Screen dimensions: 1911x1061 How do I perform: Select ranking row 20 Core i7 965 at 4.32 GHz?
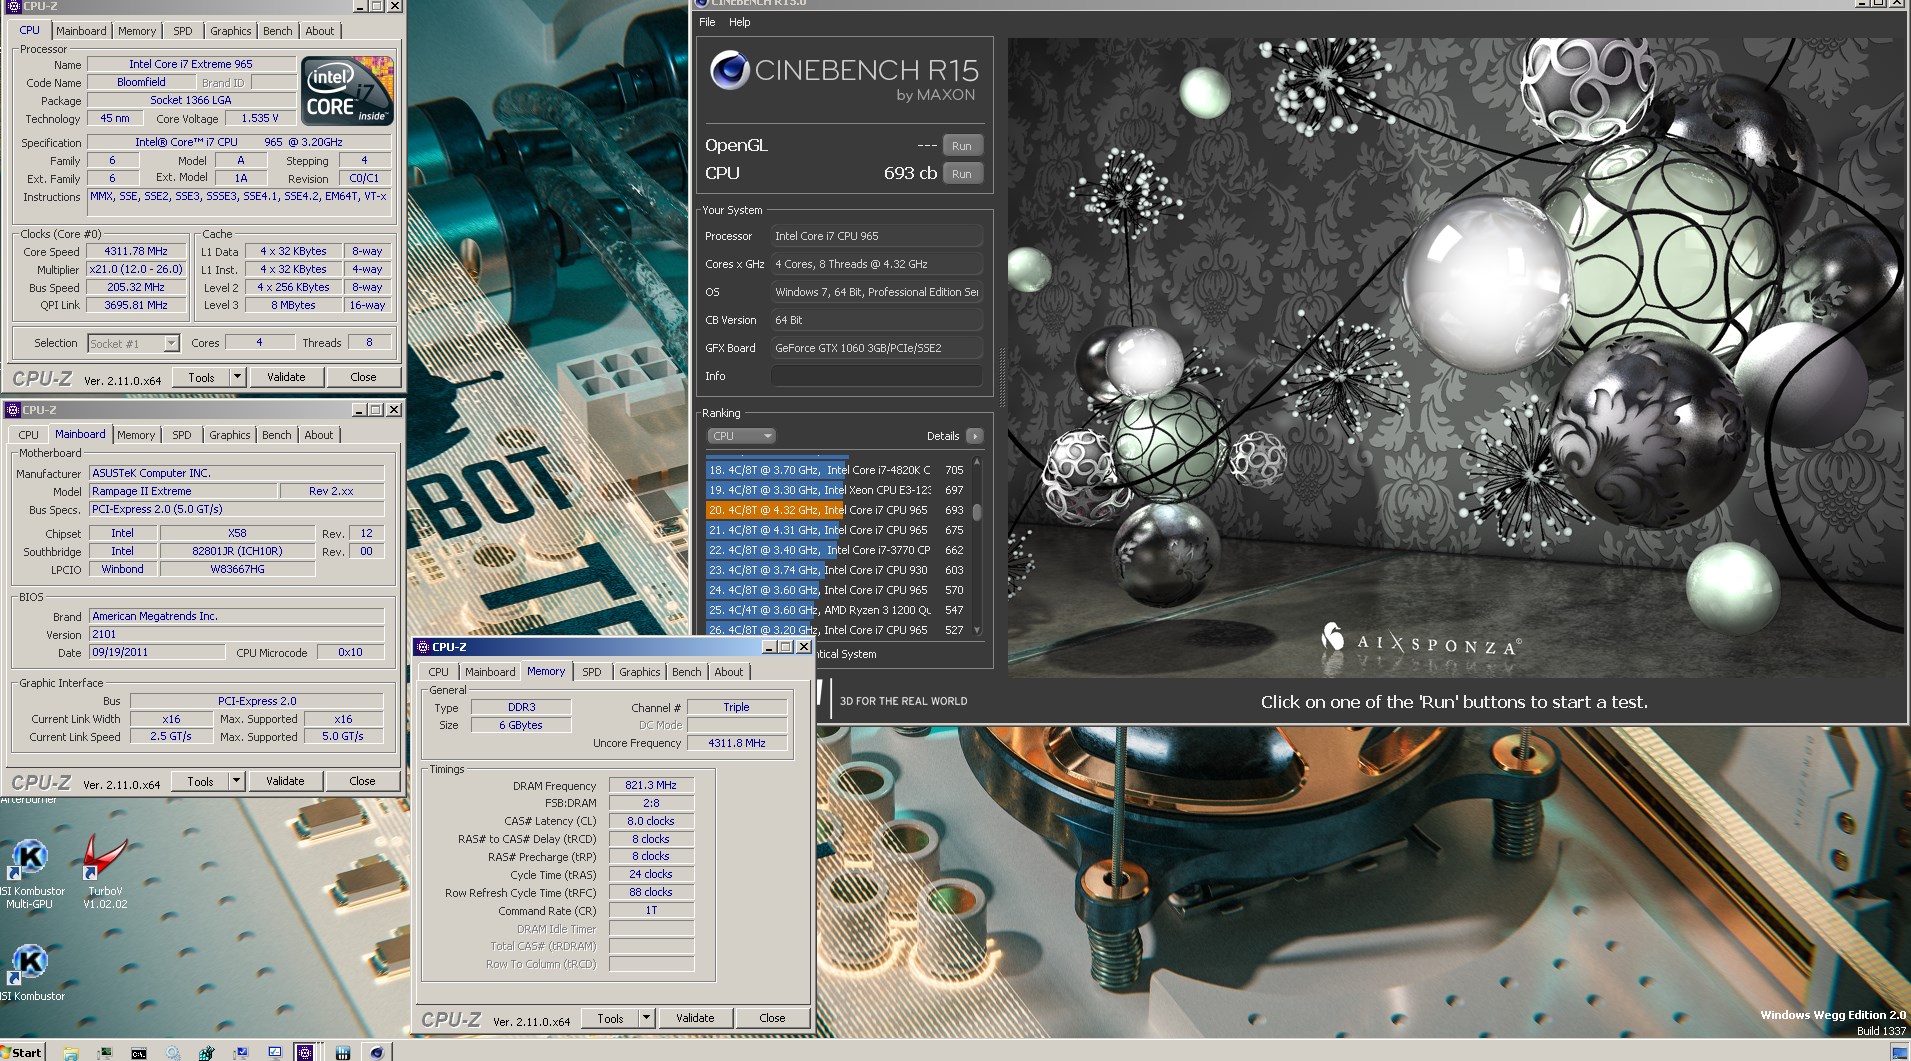click(x=837, y=510)
